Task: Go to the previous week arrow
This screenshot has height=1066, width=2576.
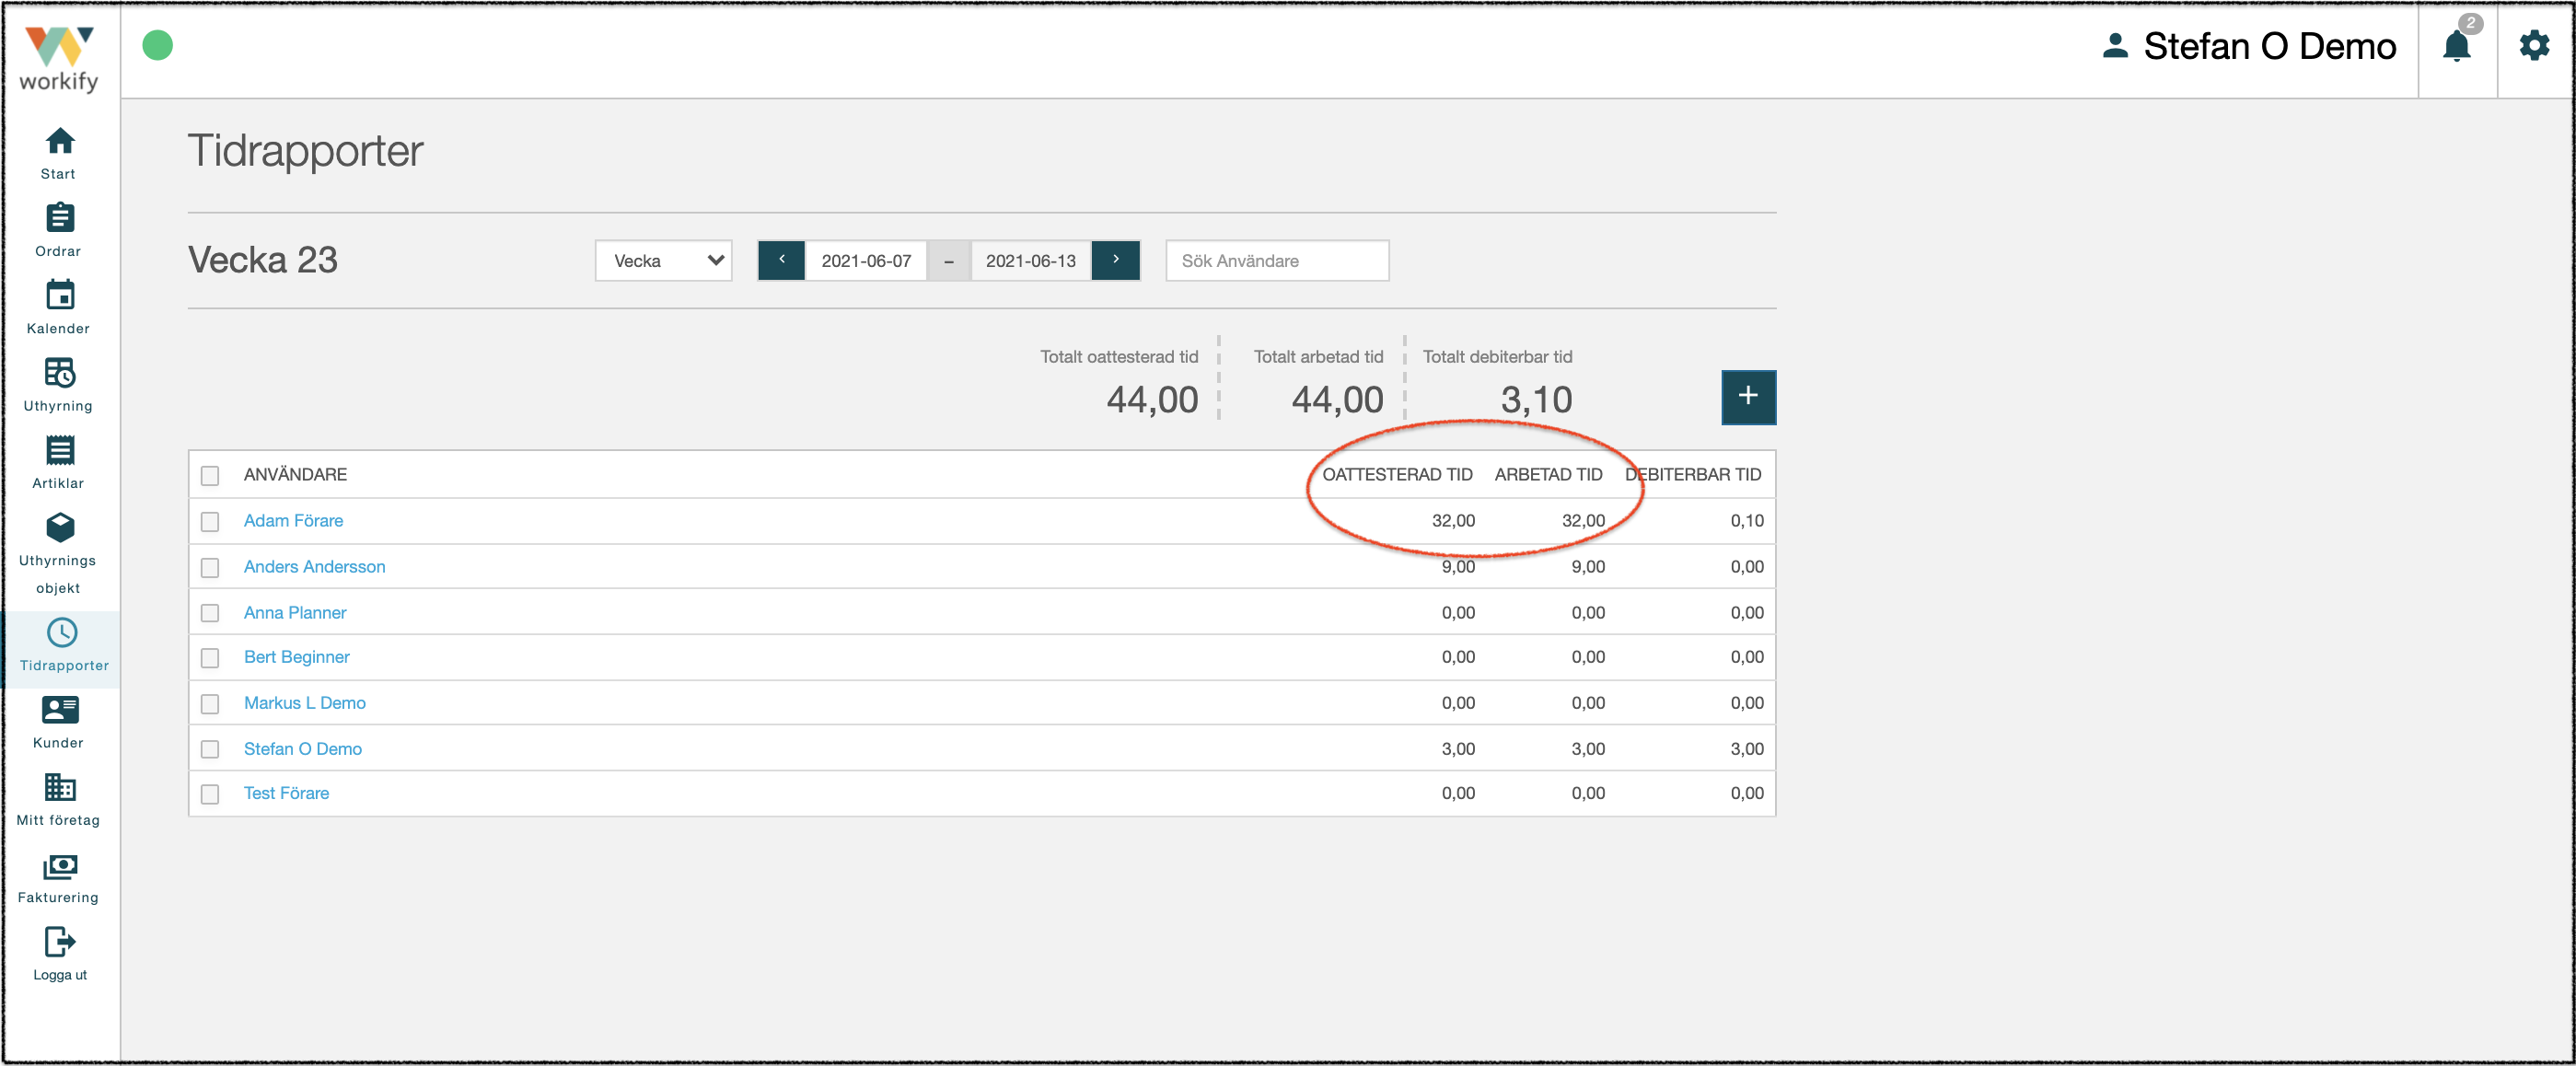Action: pyautogui.click(x=782, y=261)
